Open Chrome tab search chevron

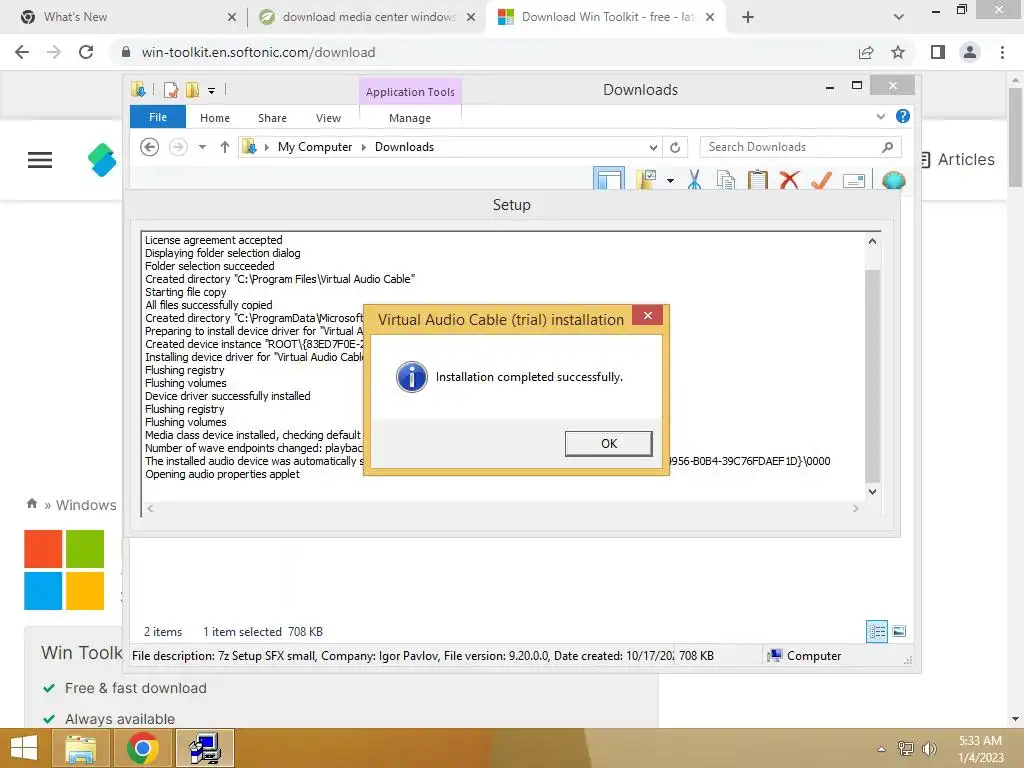click(899, 17)
